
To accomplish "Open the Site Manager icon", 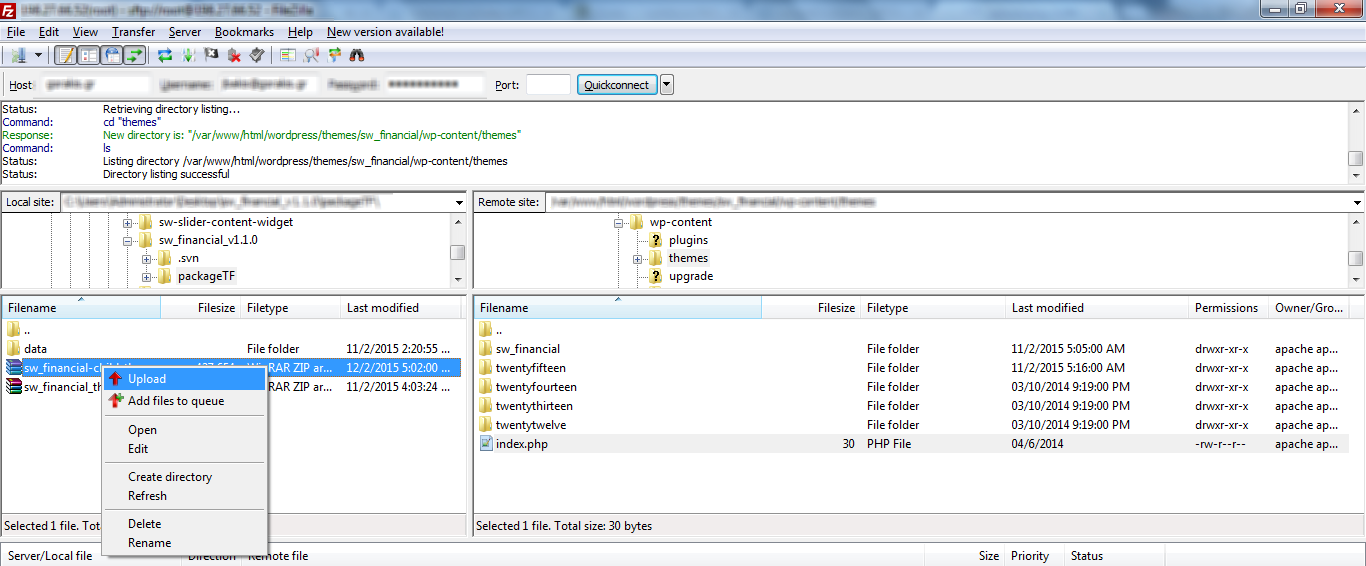I will [x=18, y=55].
